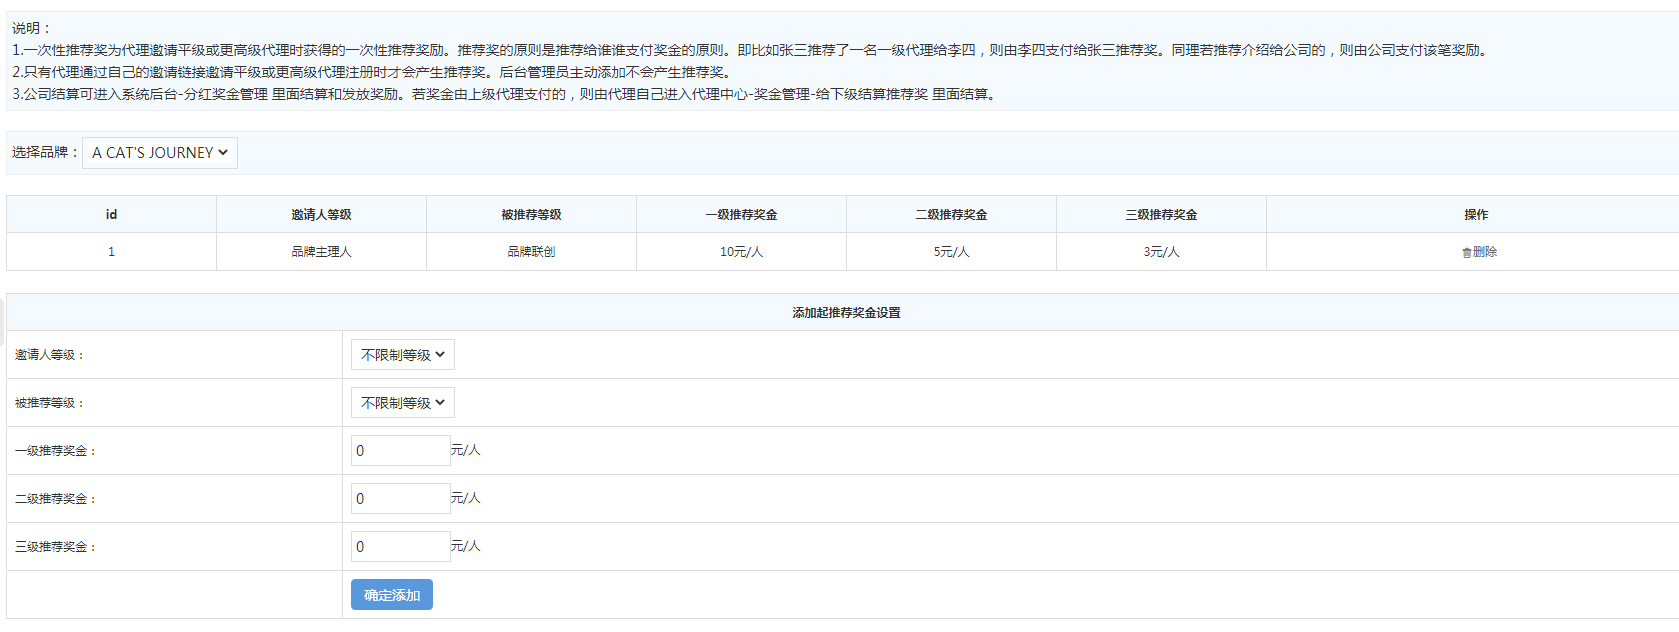Focus the 三级推荐奖金 amount field
Screen dimensions: 1679x632
tap(401, 547)
